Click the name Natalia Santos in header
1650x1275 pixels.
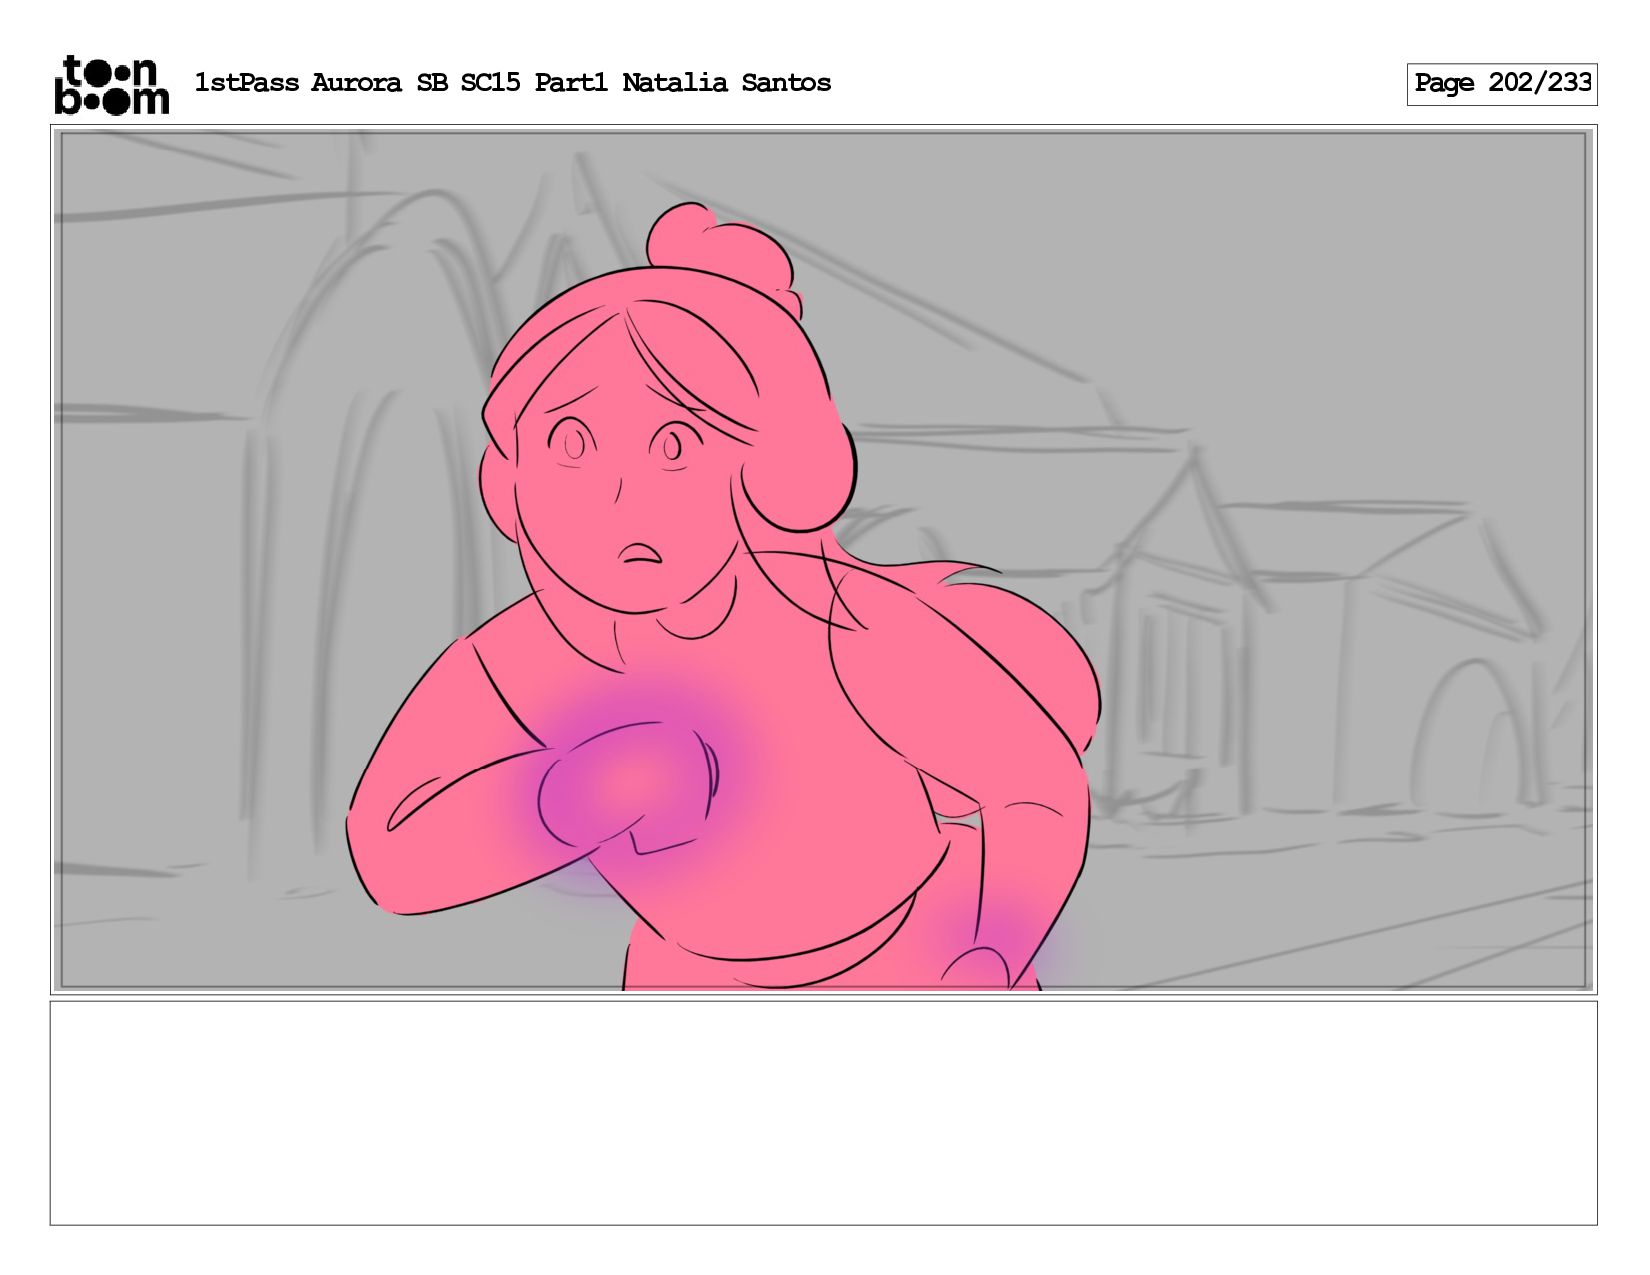[726, 83]
